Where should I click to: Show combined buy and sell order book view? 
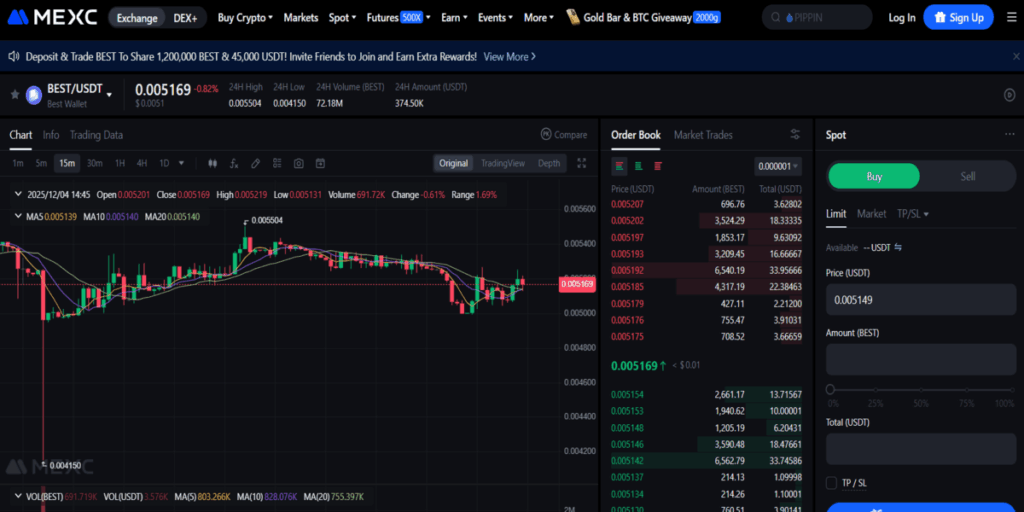pos(620,166)
